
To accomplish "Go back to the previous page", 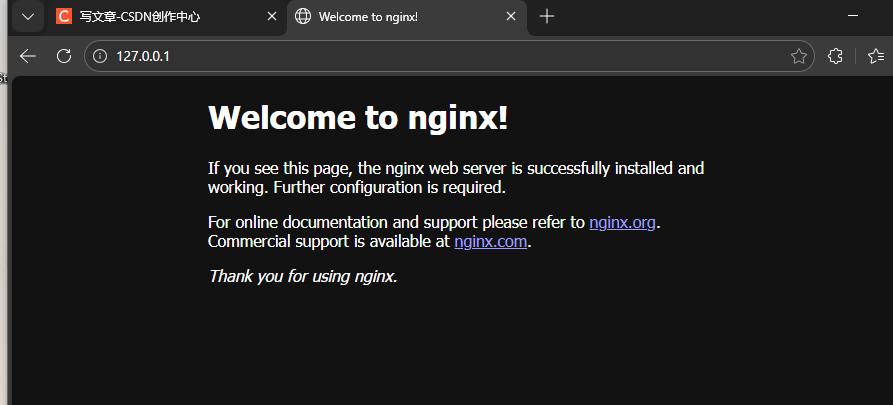I will (x=27, y=56).
